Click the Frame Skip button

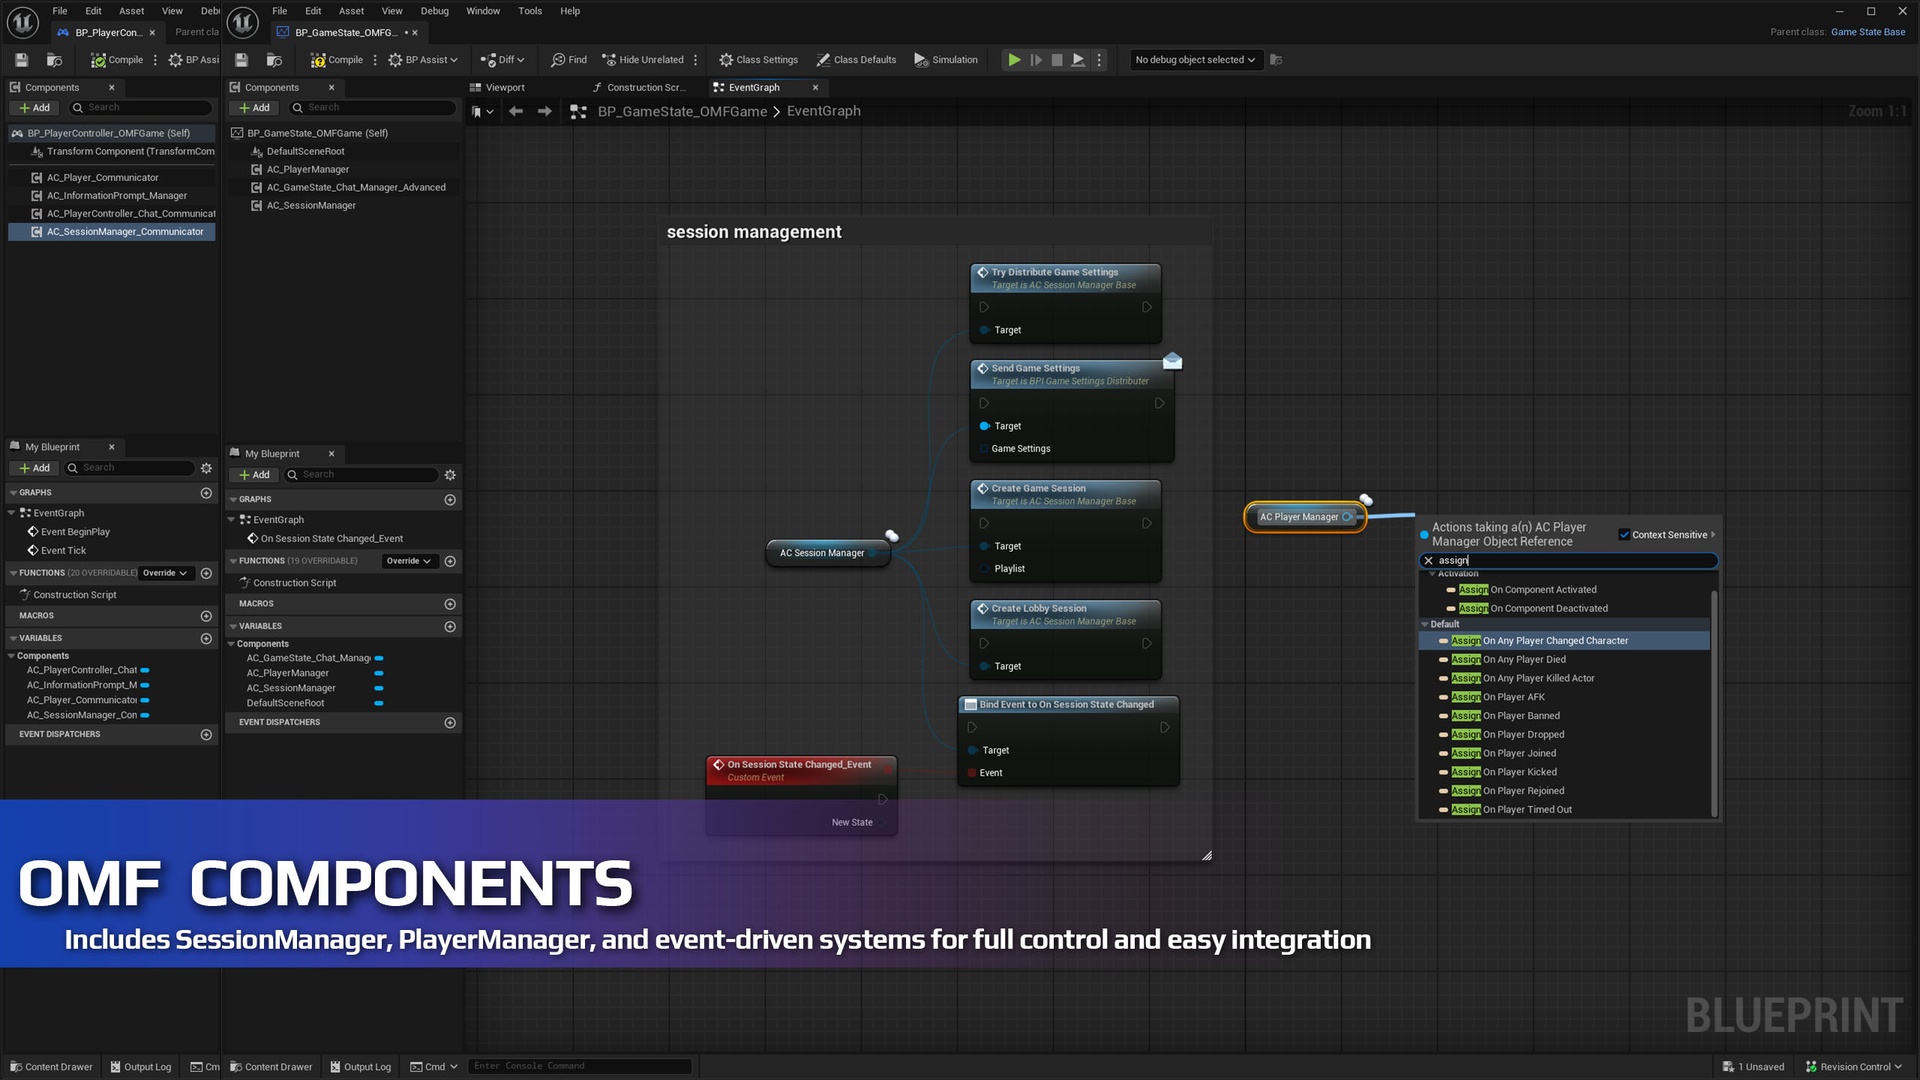pos(1036,60)
